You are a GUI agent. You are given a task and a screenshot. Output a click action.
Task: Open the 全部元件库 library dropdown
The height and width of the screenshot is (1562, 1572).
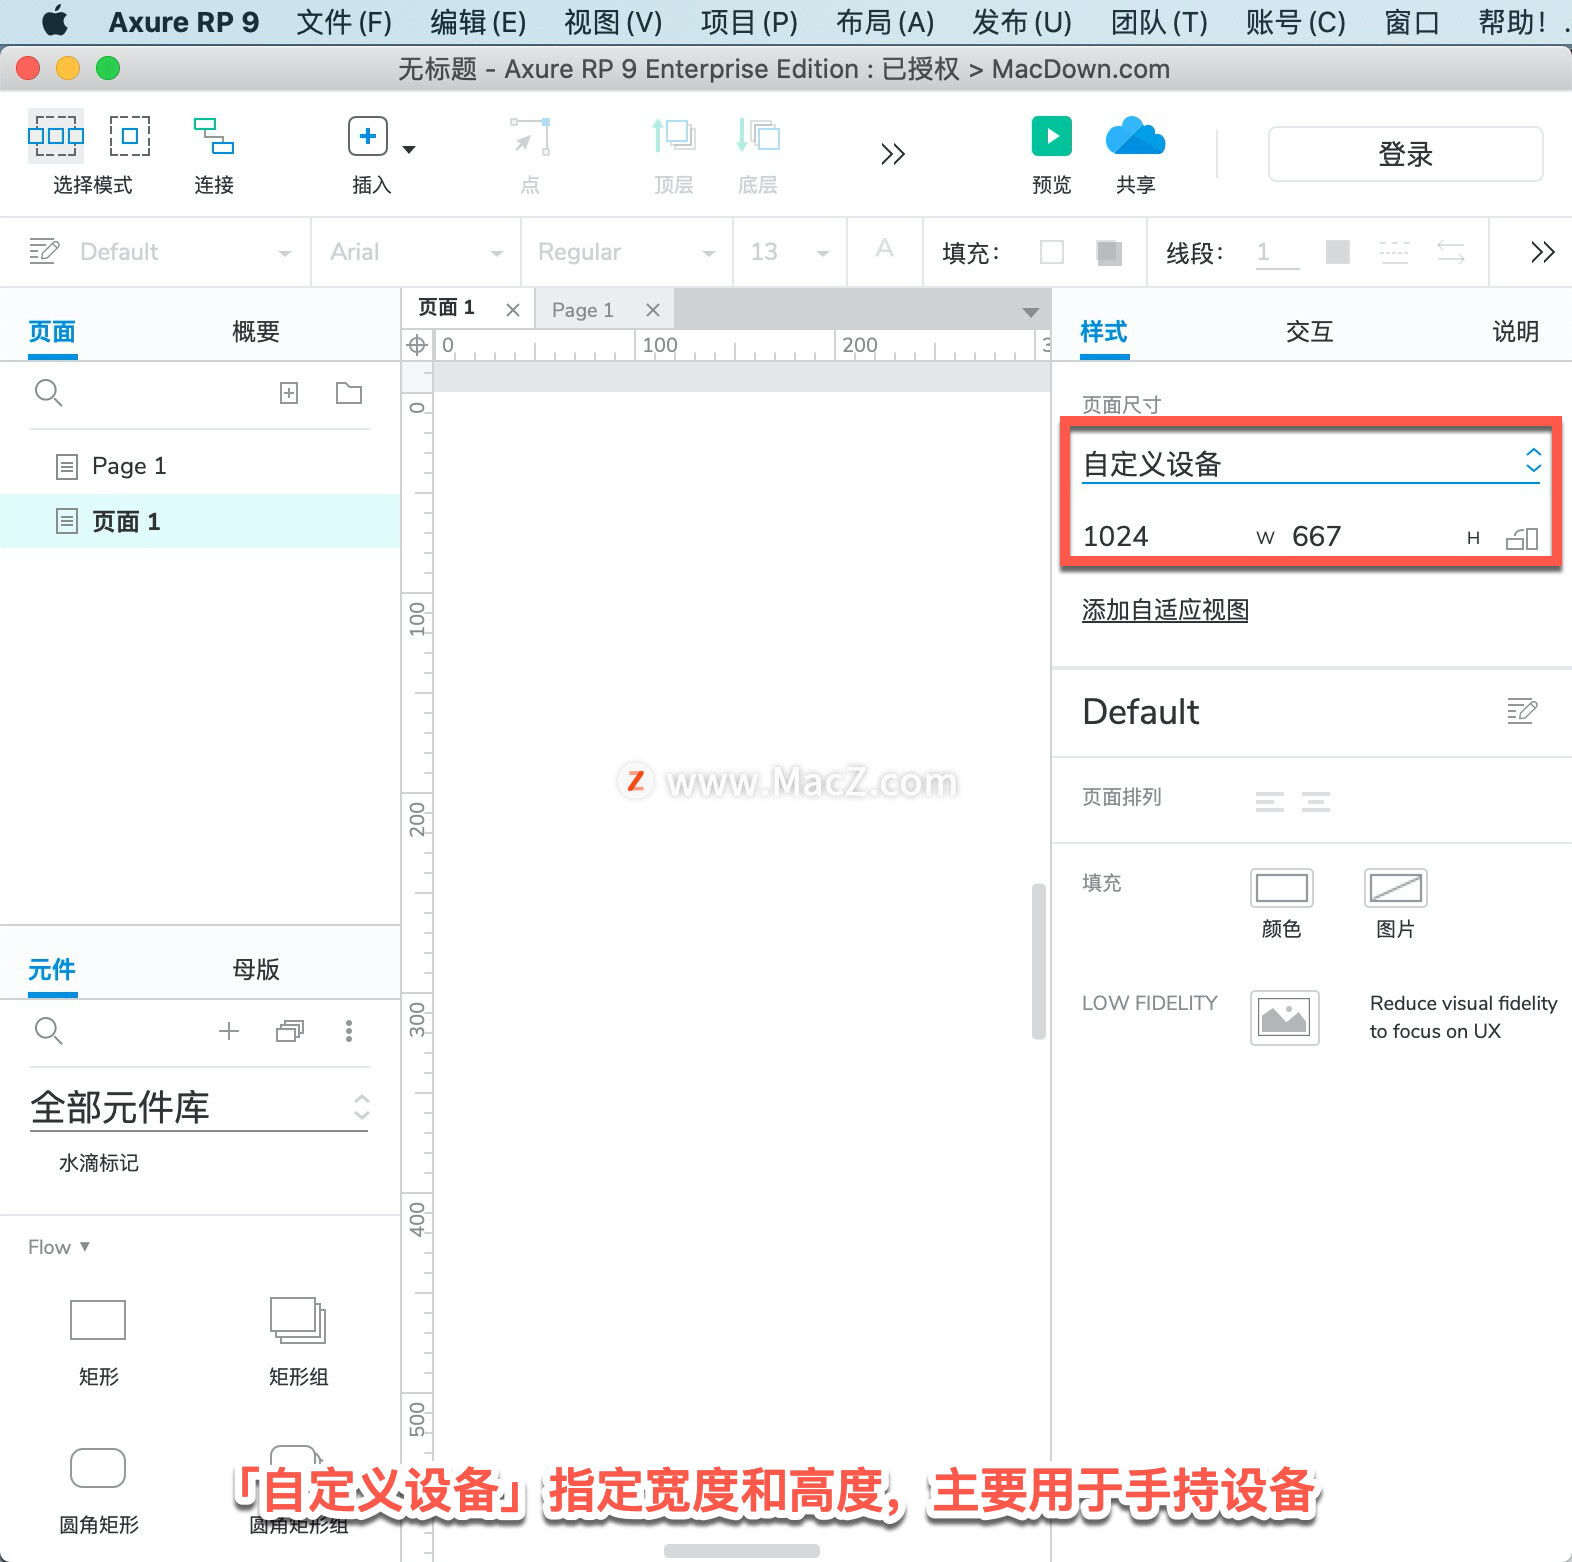coord(199,1107)
